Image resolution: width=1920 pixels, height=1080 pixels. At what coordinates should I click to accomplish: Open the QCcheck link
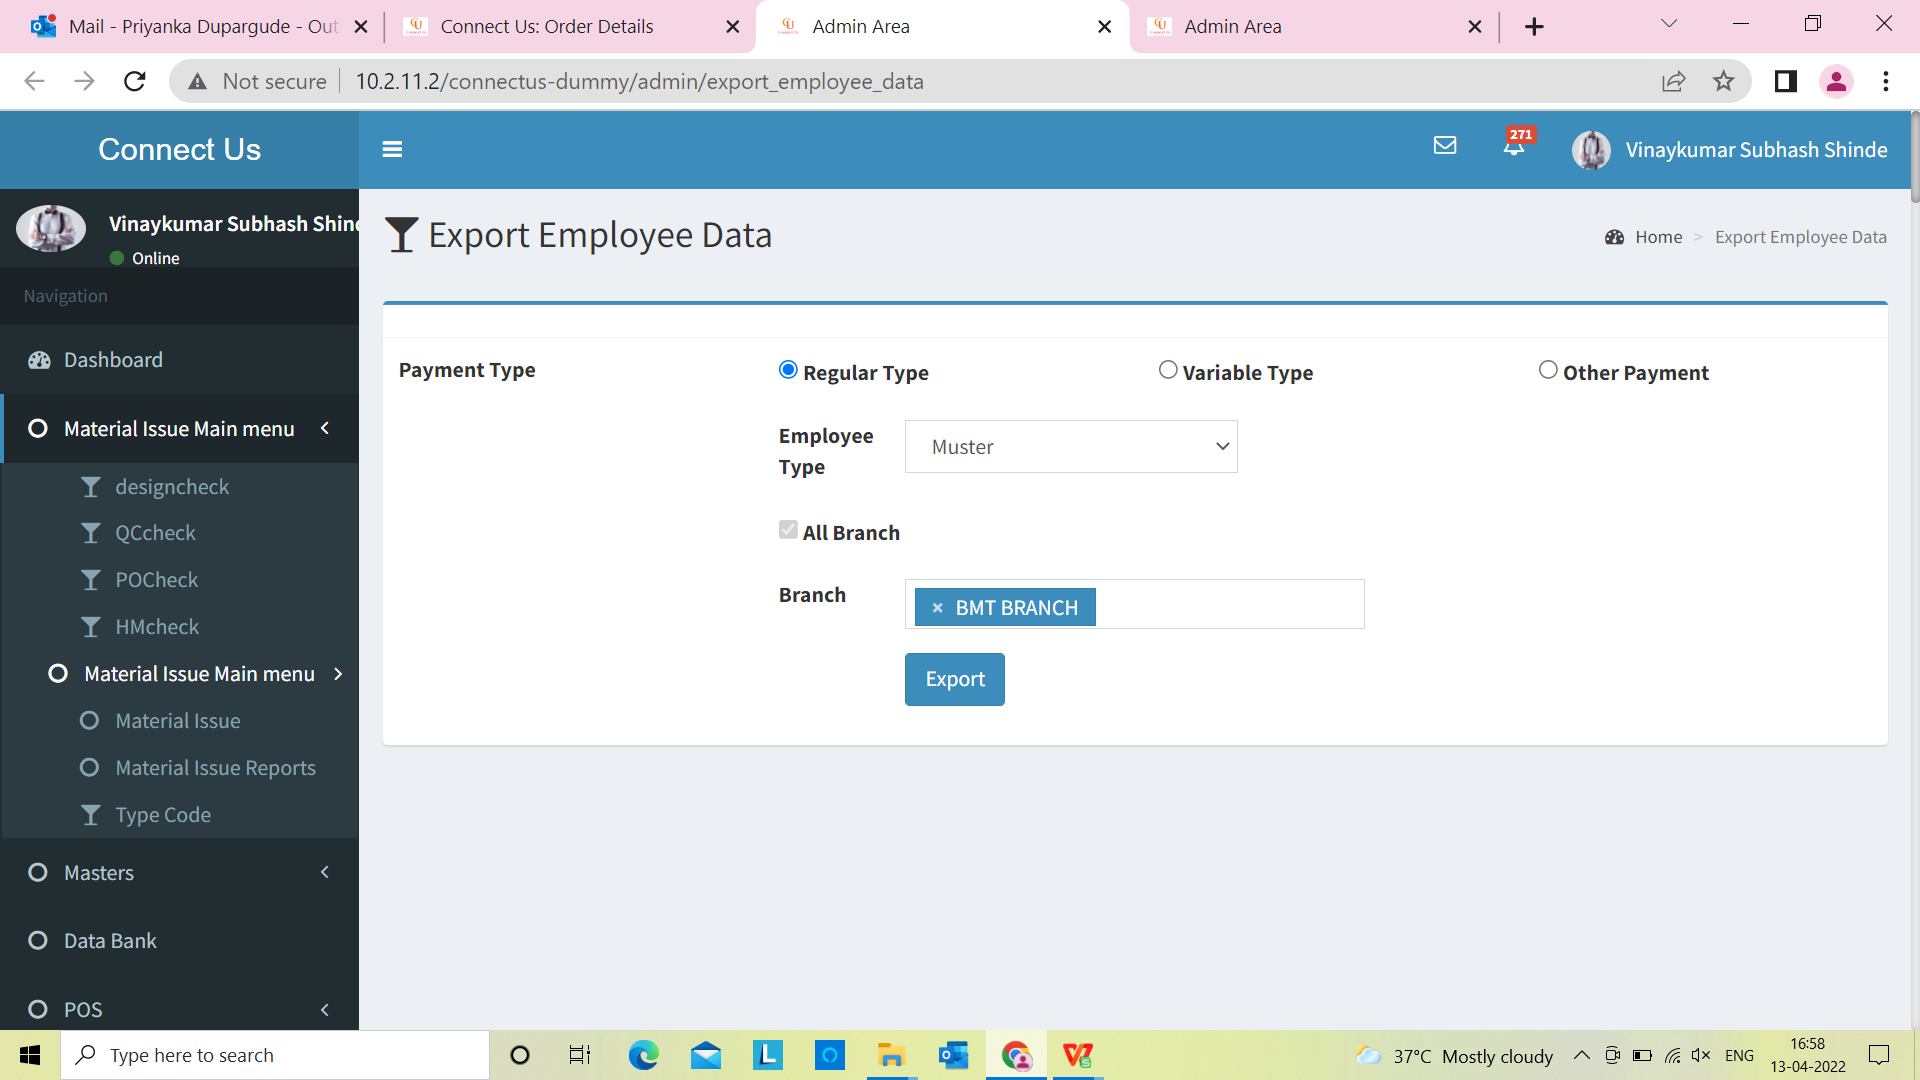155,534
